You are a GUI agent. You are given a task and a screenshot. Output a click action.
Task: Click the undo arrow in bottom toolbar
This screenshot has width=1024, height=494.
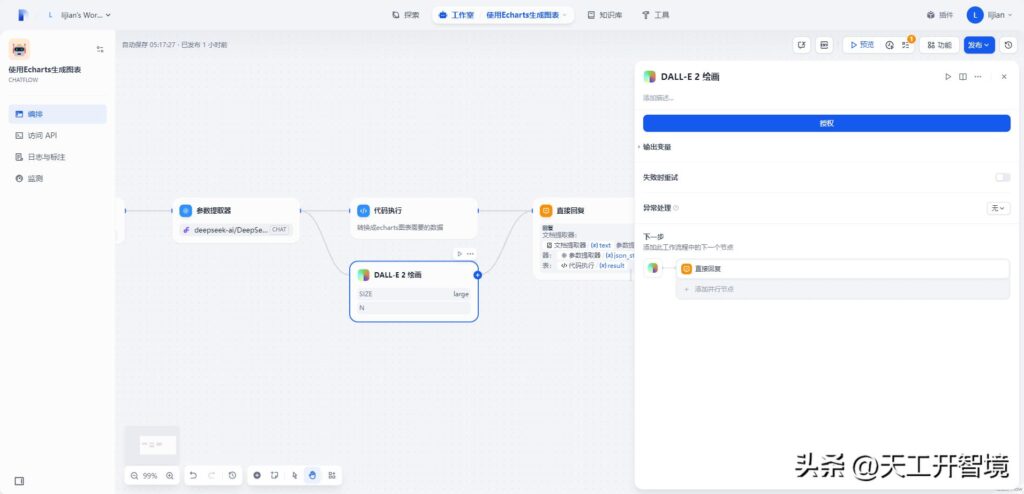(193, 476)
